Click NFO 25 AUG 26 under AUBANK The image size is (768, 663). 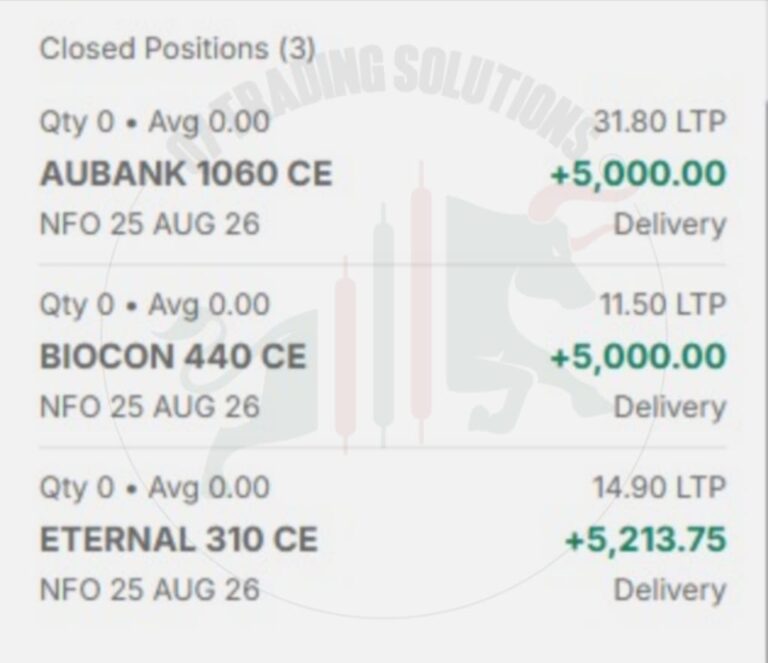coord(149,224)
